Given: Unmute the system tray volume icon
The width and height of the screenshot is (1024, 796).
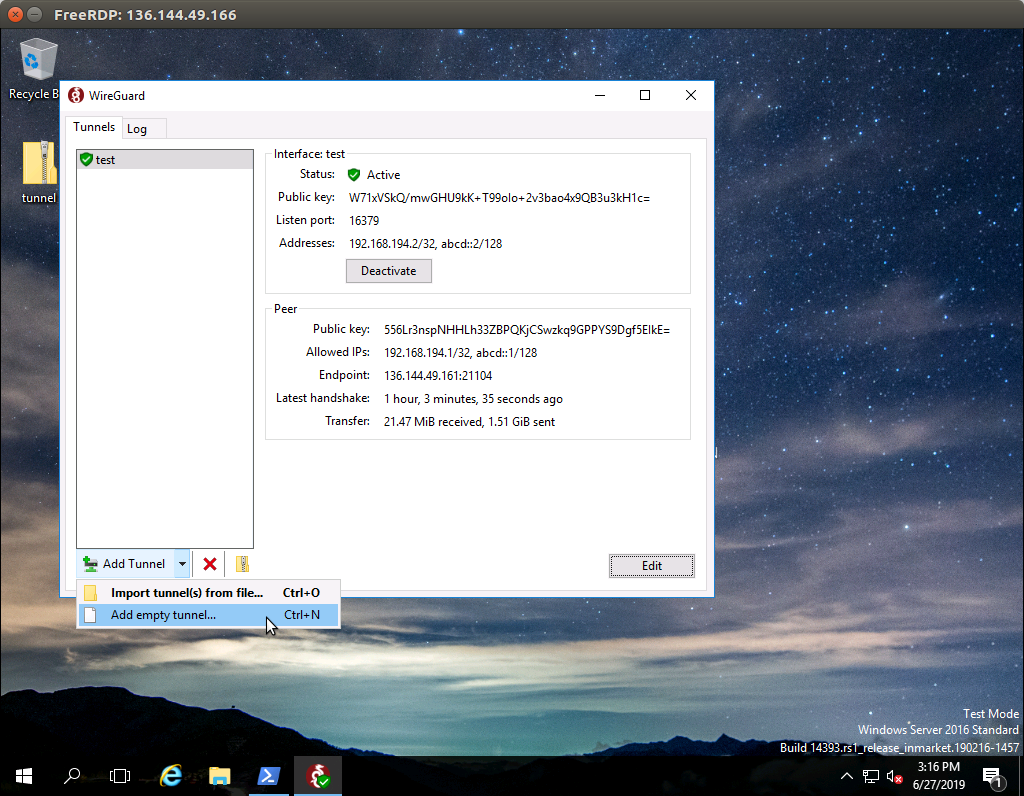Looking at the screenshot, I should [895, 776].
